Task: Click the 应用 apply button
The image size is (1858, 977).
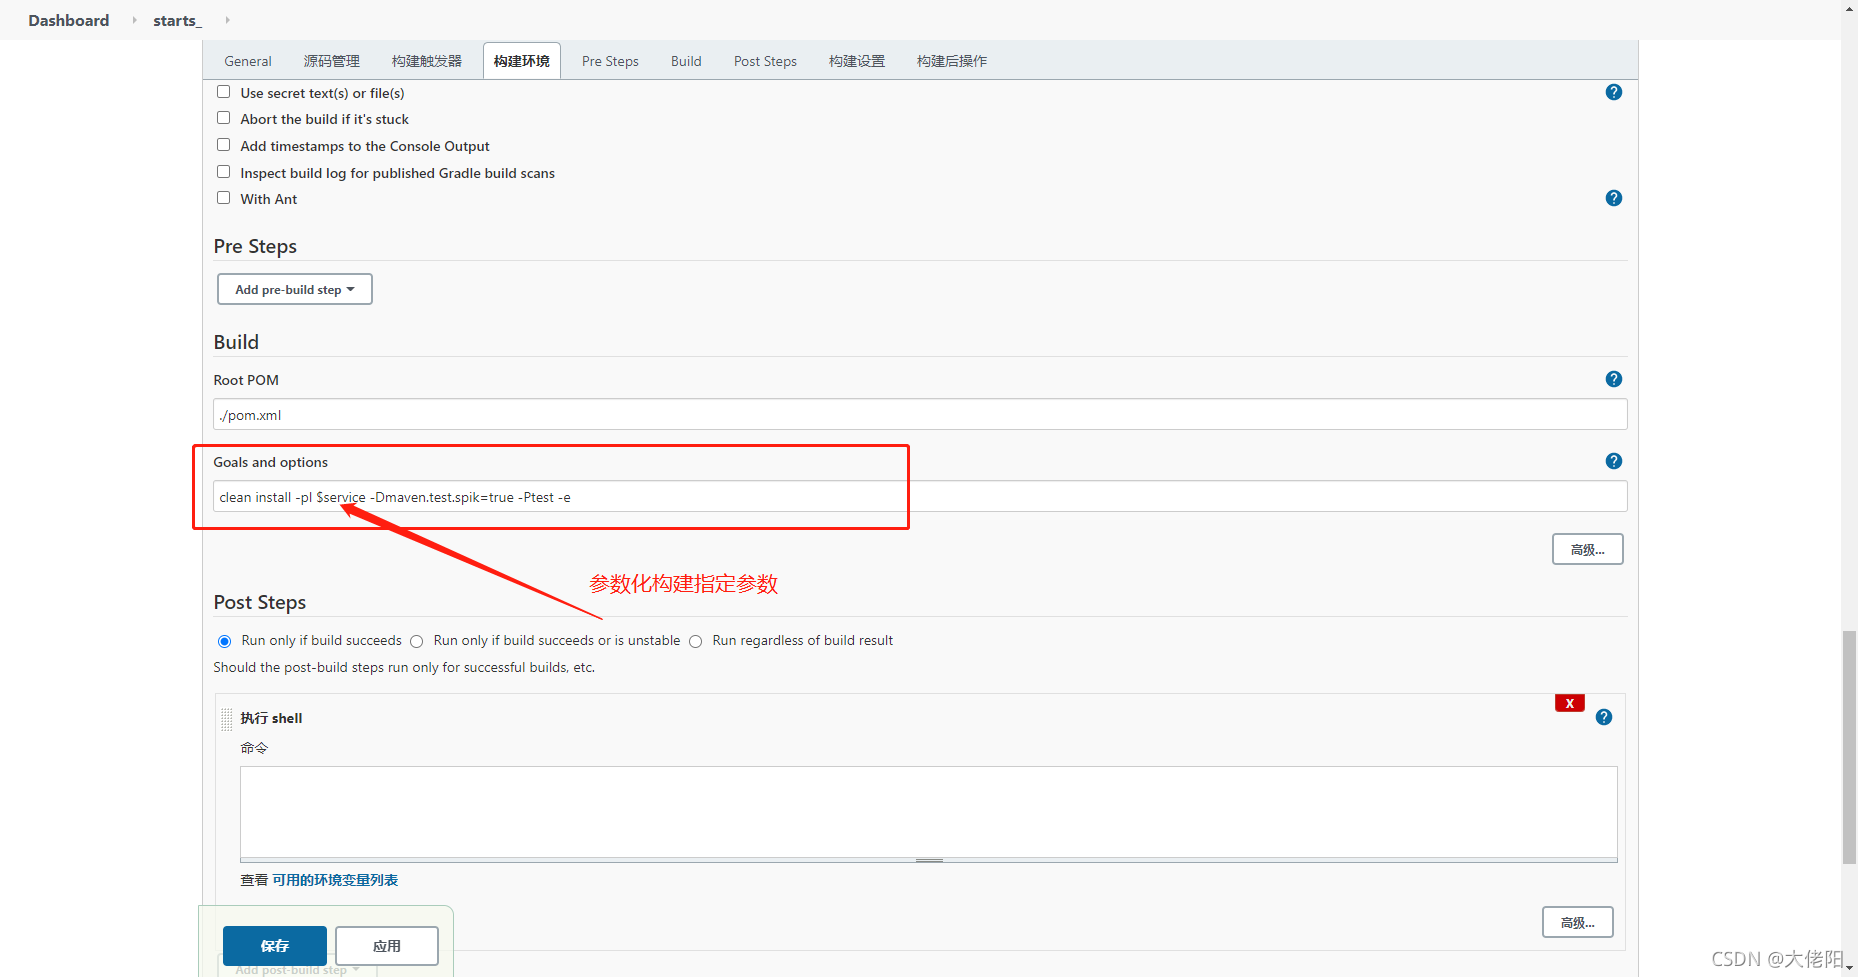Action: coord(387,946)
